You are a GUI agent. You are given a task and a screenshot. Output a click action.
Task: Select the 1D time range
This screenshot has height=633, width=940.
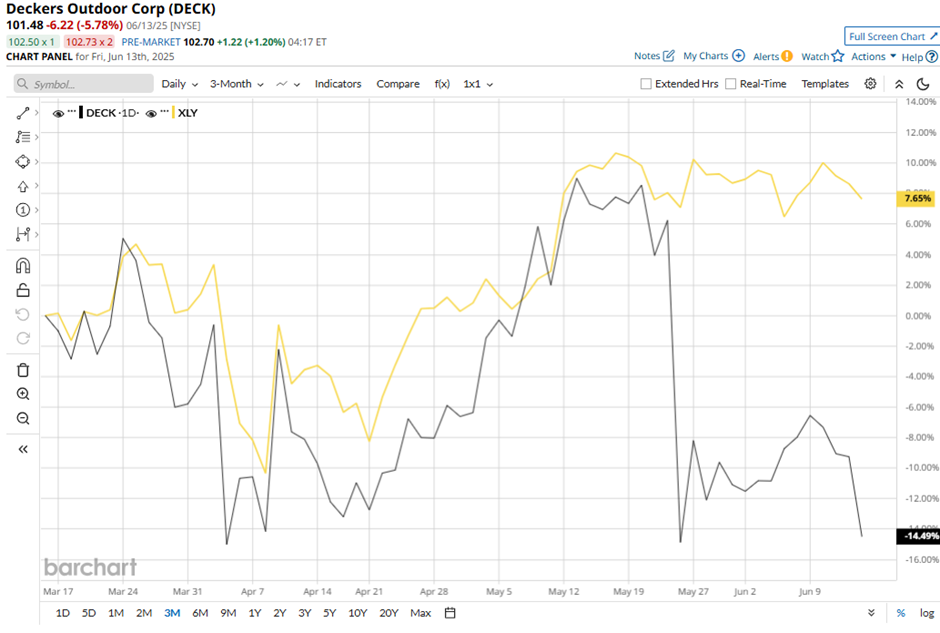pos(62,613)
